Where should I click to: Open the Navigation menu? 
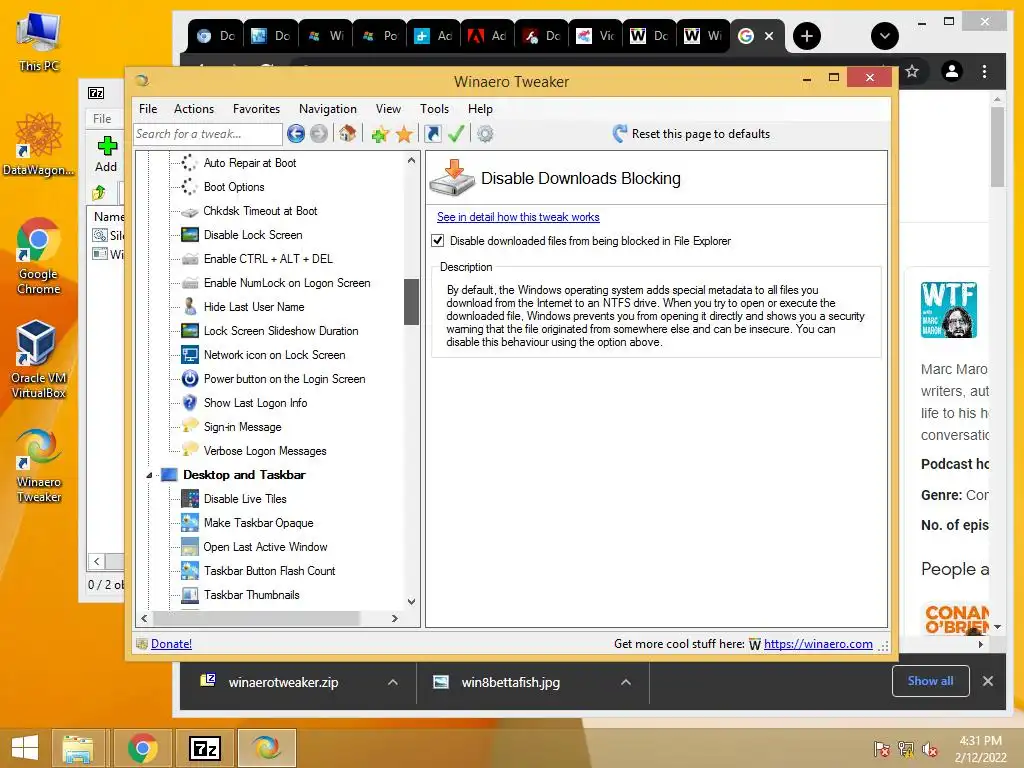coord(328,109)
